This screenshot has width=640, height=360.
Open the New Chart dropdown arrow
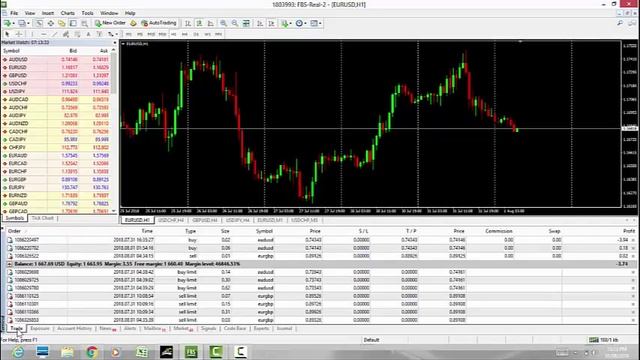coord(14,23)
